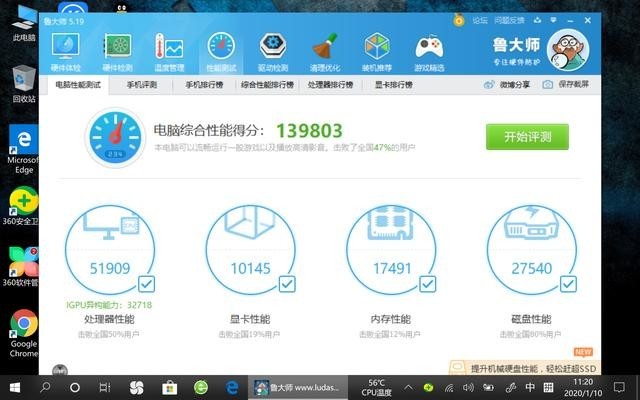The height and width of the screenshot is (400, 640).
Task: Click the speedometer gauge icon
Action: click(115, 138)
